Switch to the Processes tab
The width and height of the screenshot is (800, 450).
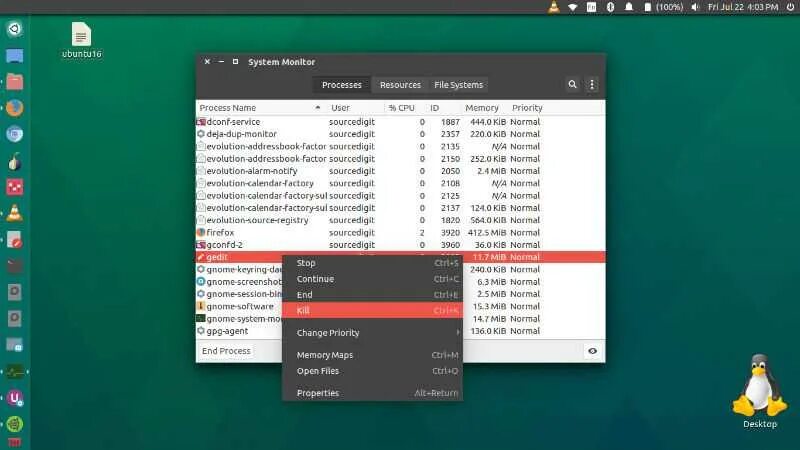pos(342,85)
